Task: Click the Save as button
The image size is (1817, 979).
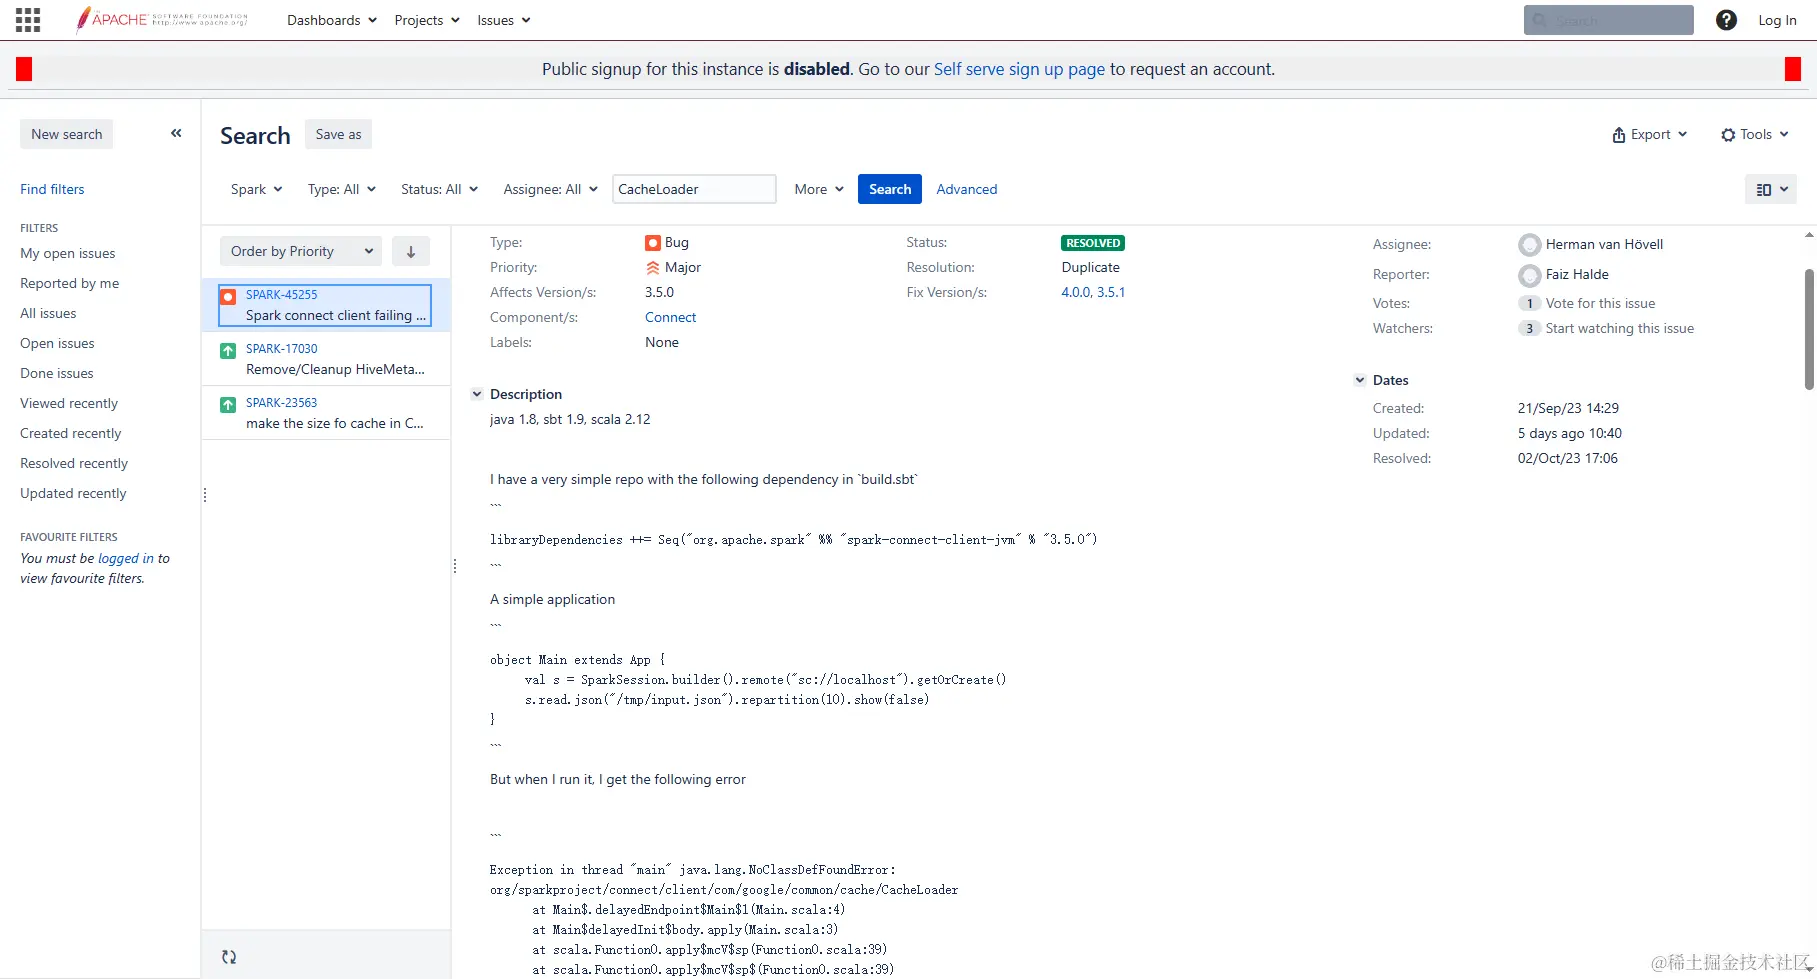Action: 339,134
